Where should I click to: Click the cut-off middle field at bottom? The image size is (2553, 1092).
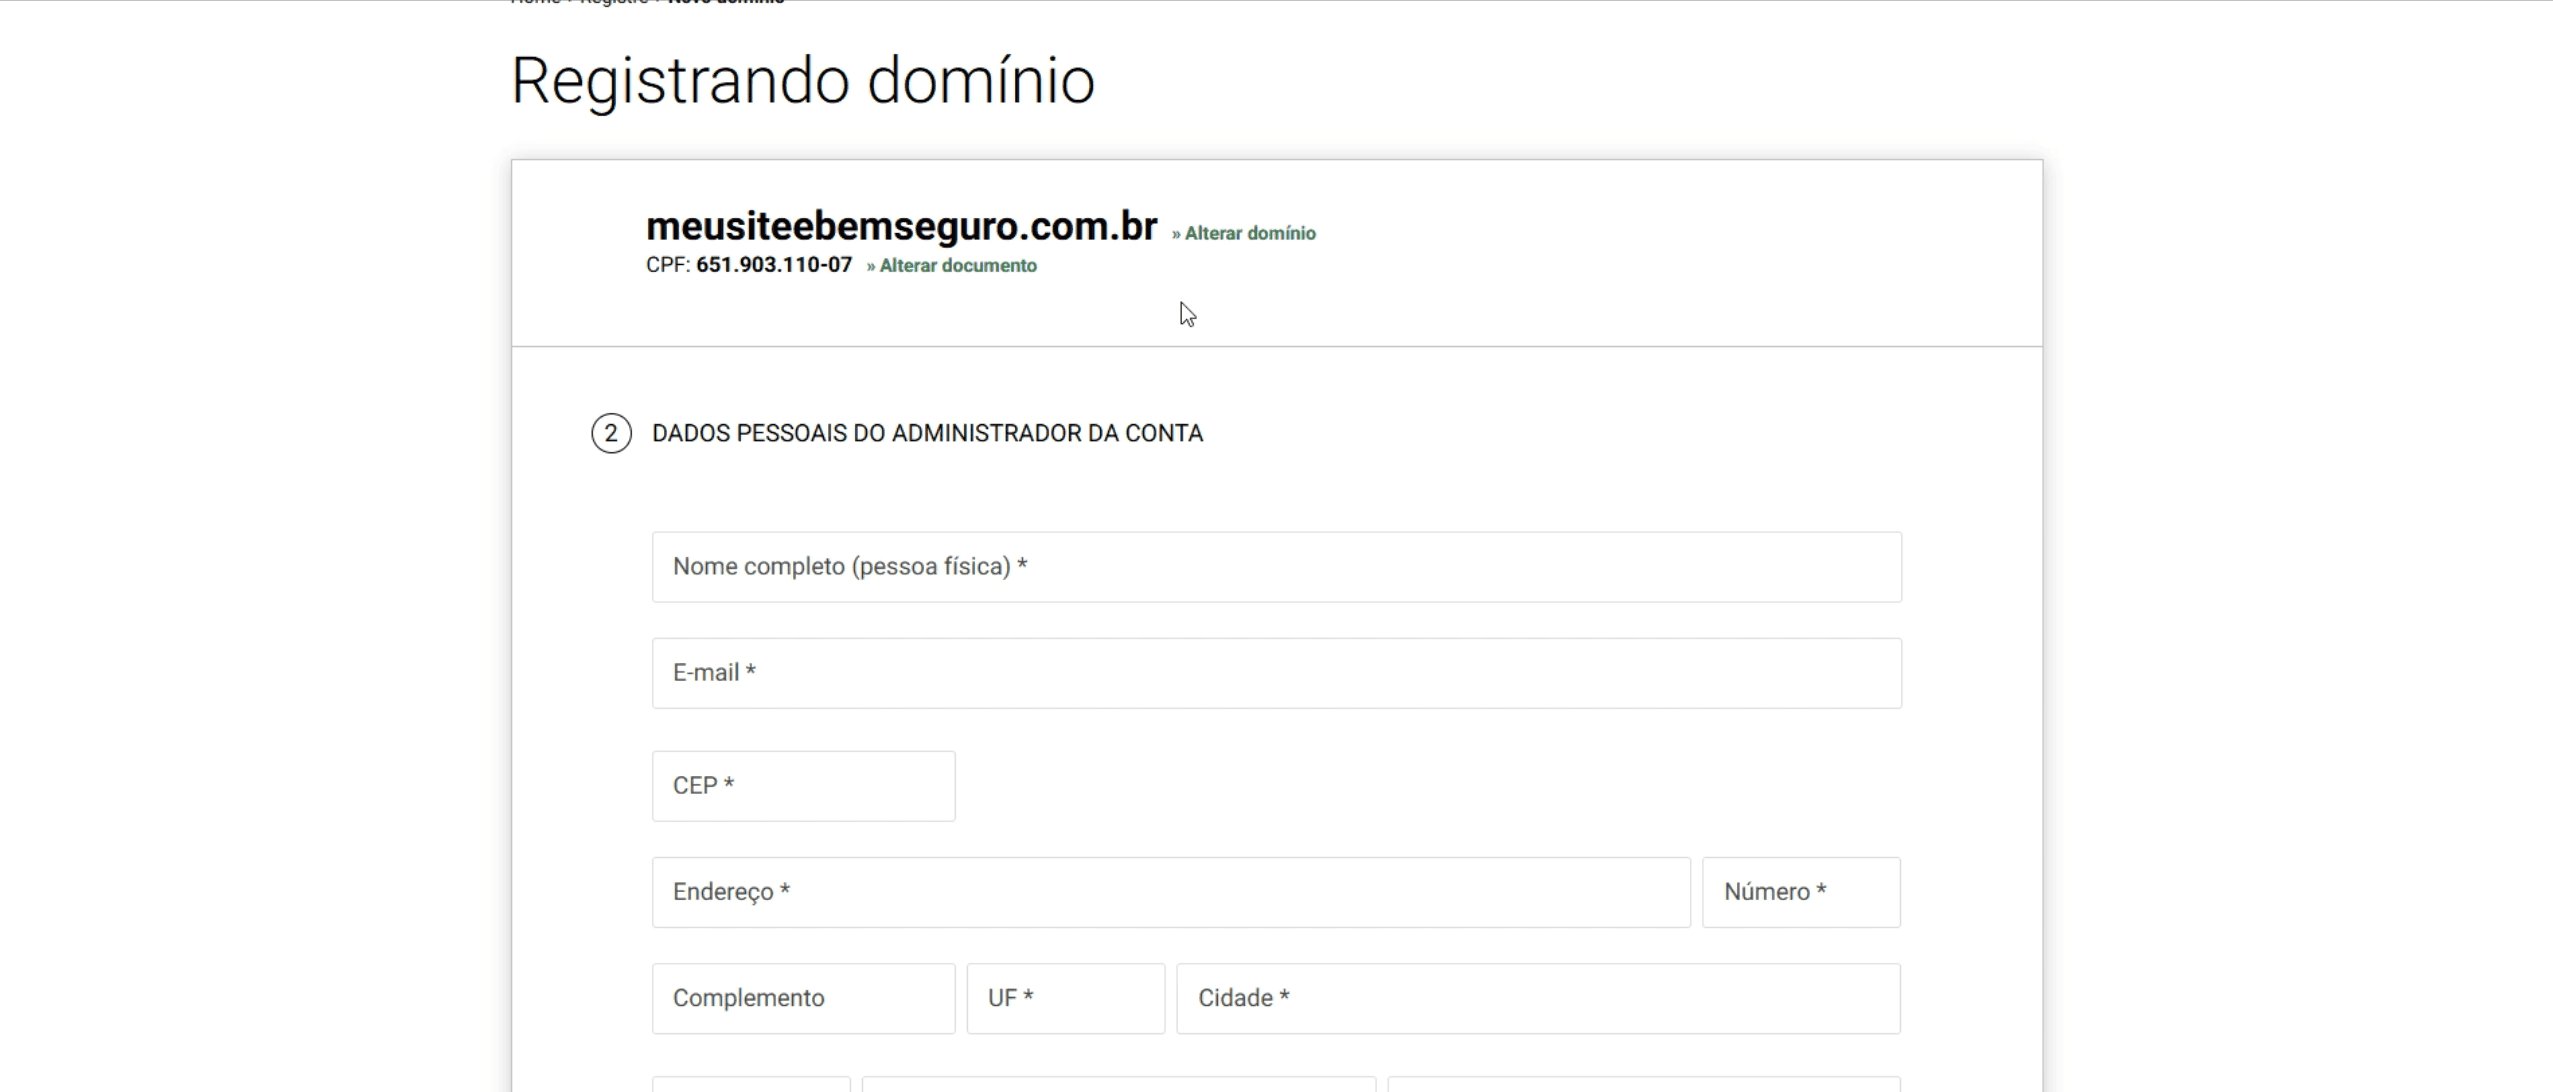(1118, 1084)
